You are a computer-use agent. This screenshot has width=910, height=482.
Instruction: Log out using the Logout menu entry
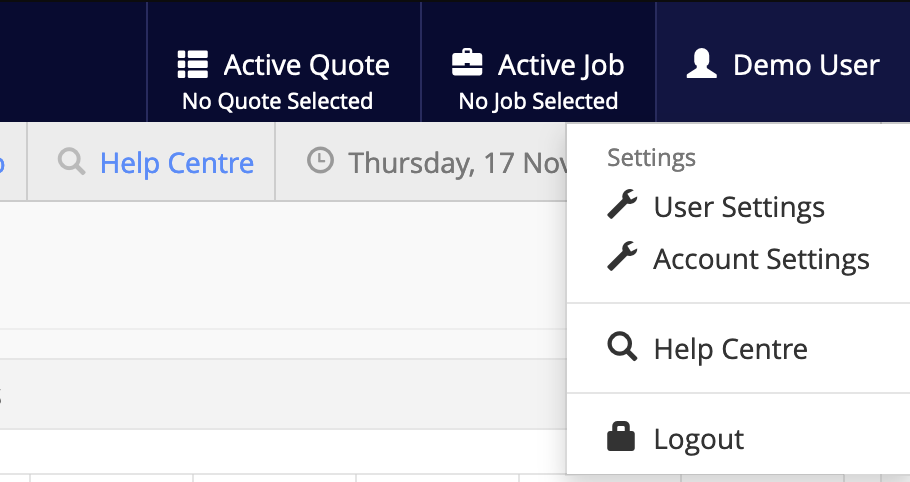click(698, 439)
